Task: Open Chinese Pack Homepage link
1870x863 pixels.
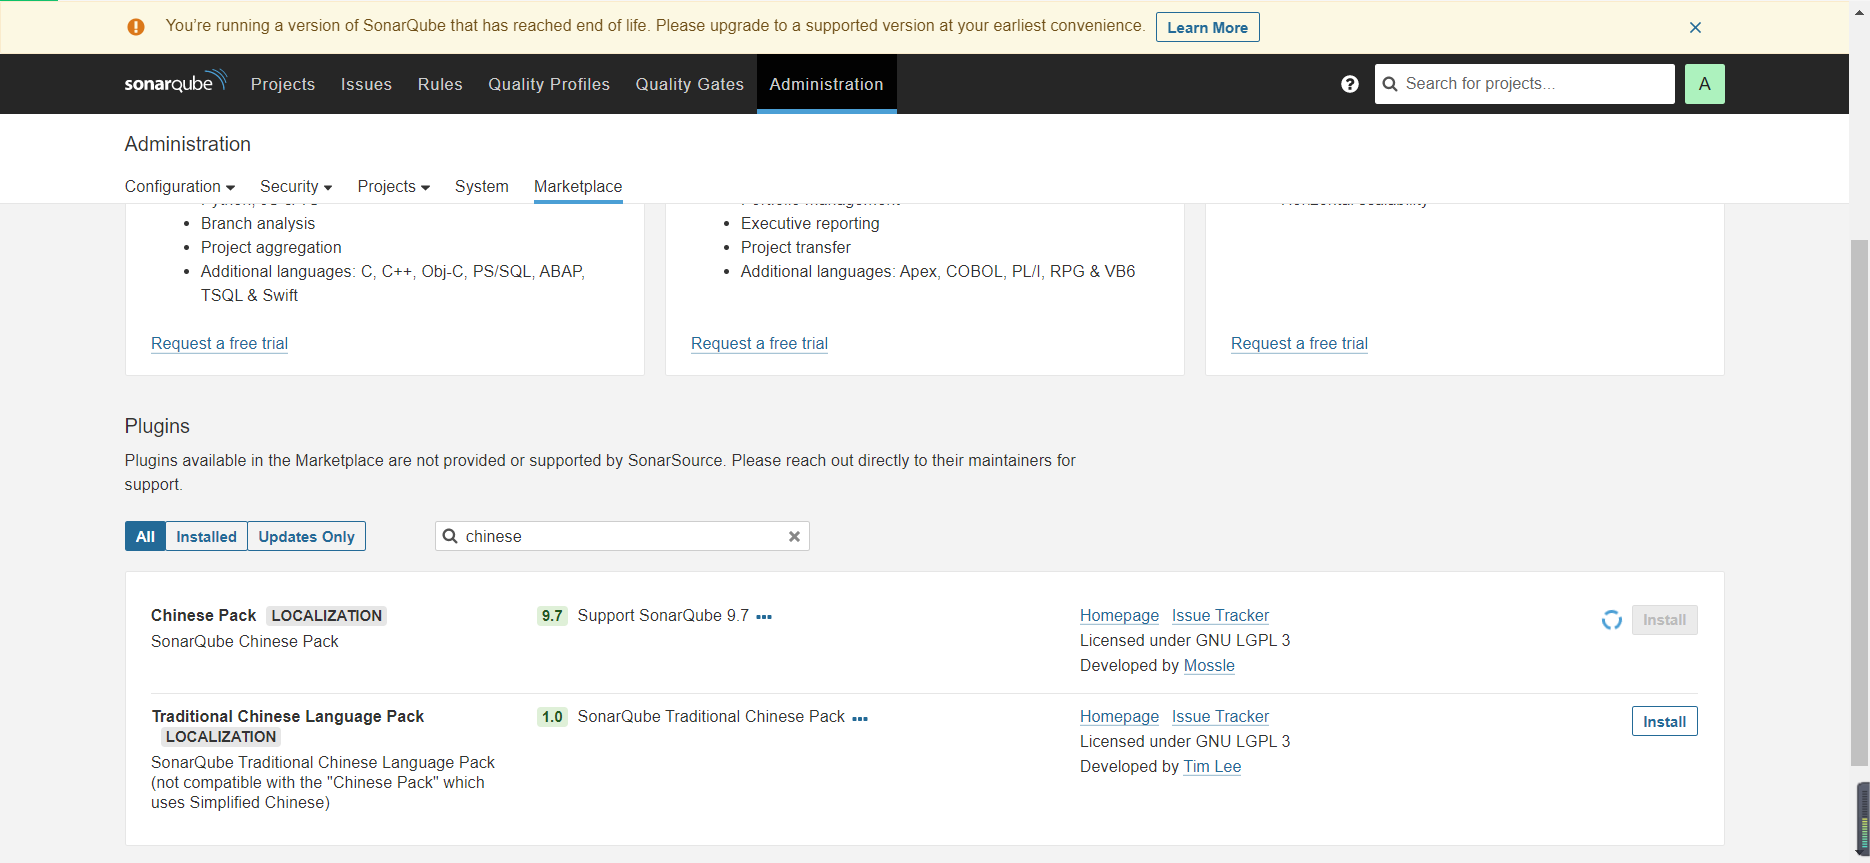Action: tap(1119, 616)
